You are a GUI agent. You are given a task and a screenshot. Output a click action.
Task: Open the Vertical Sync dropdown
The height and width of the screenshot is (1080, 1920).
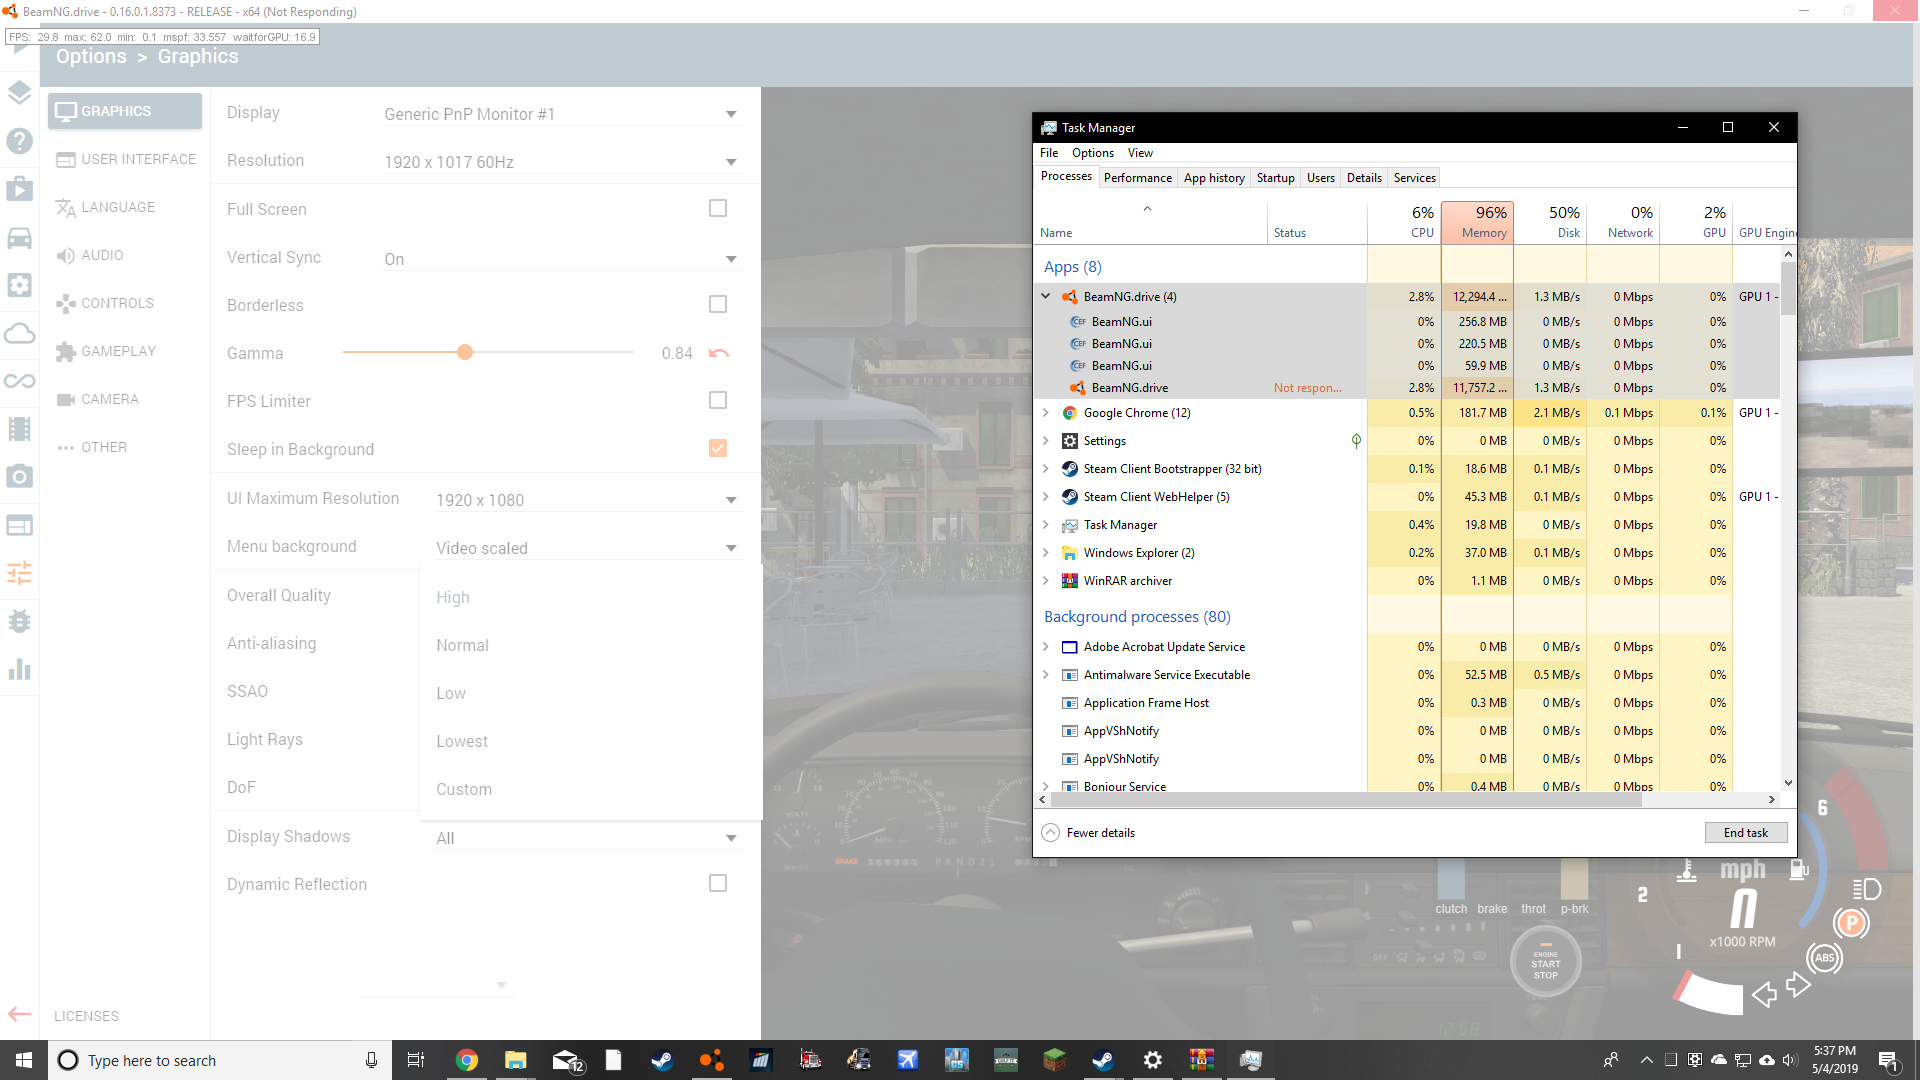coord(562,259)
